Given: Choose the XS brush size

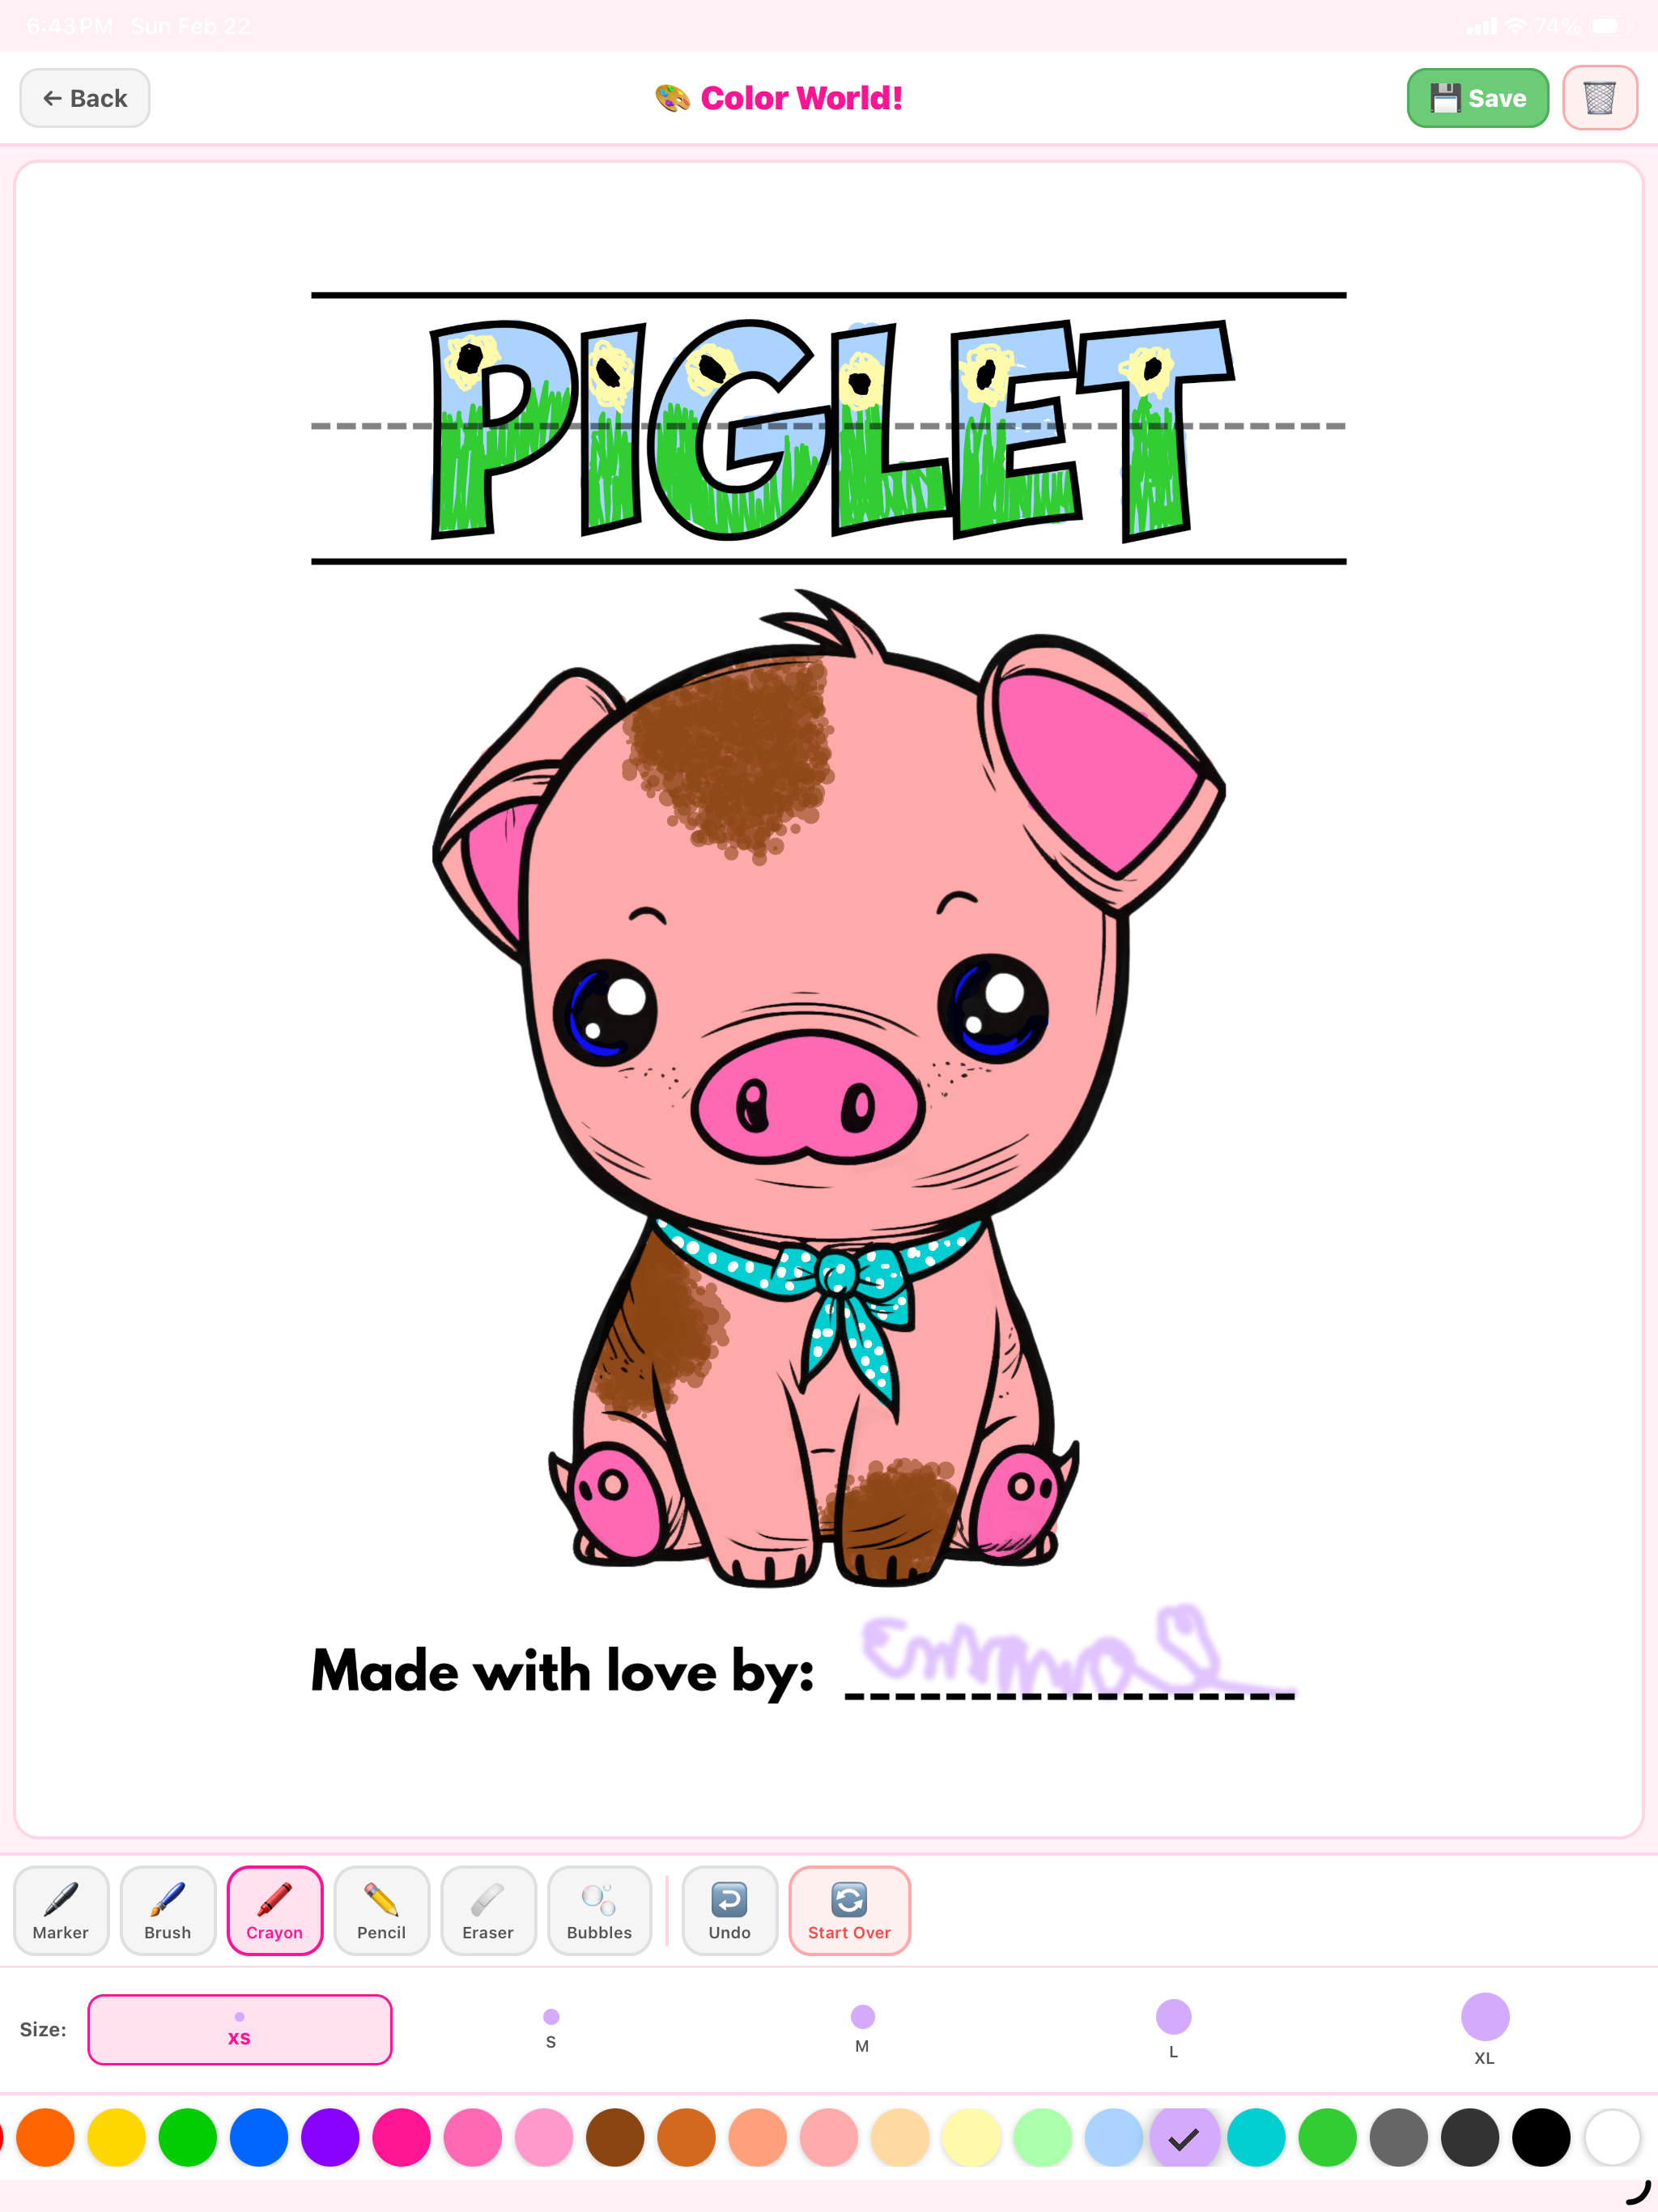Looking at the screenshot, I should point(239,2028).
